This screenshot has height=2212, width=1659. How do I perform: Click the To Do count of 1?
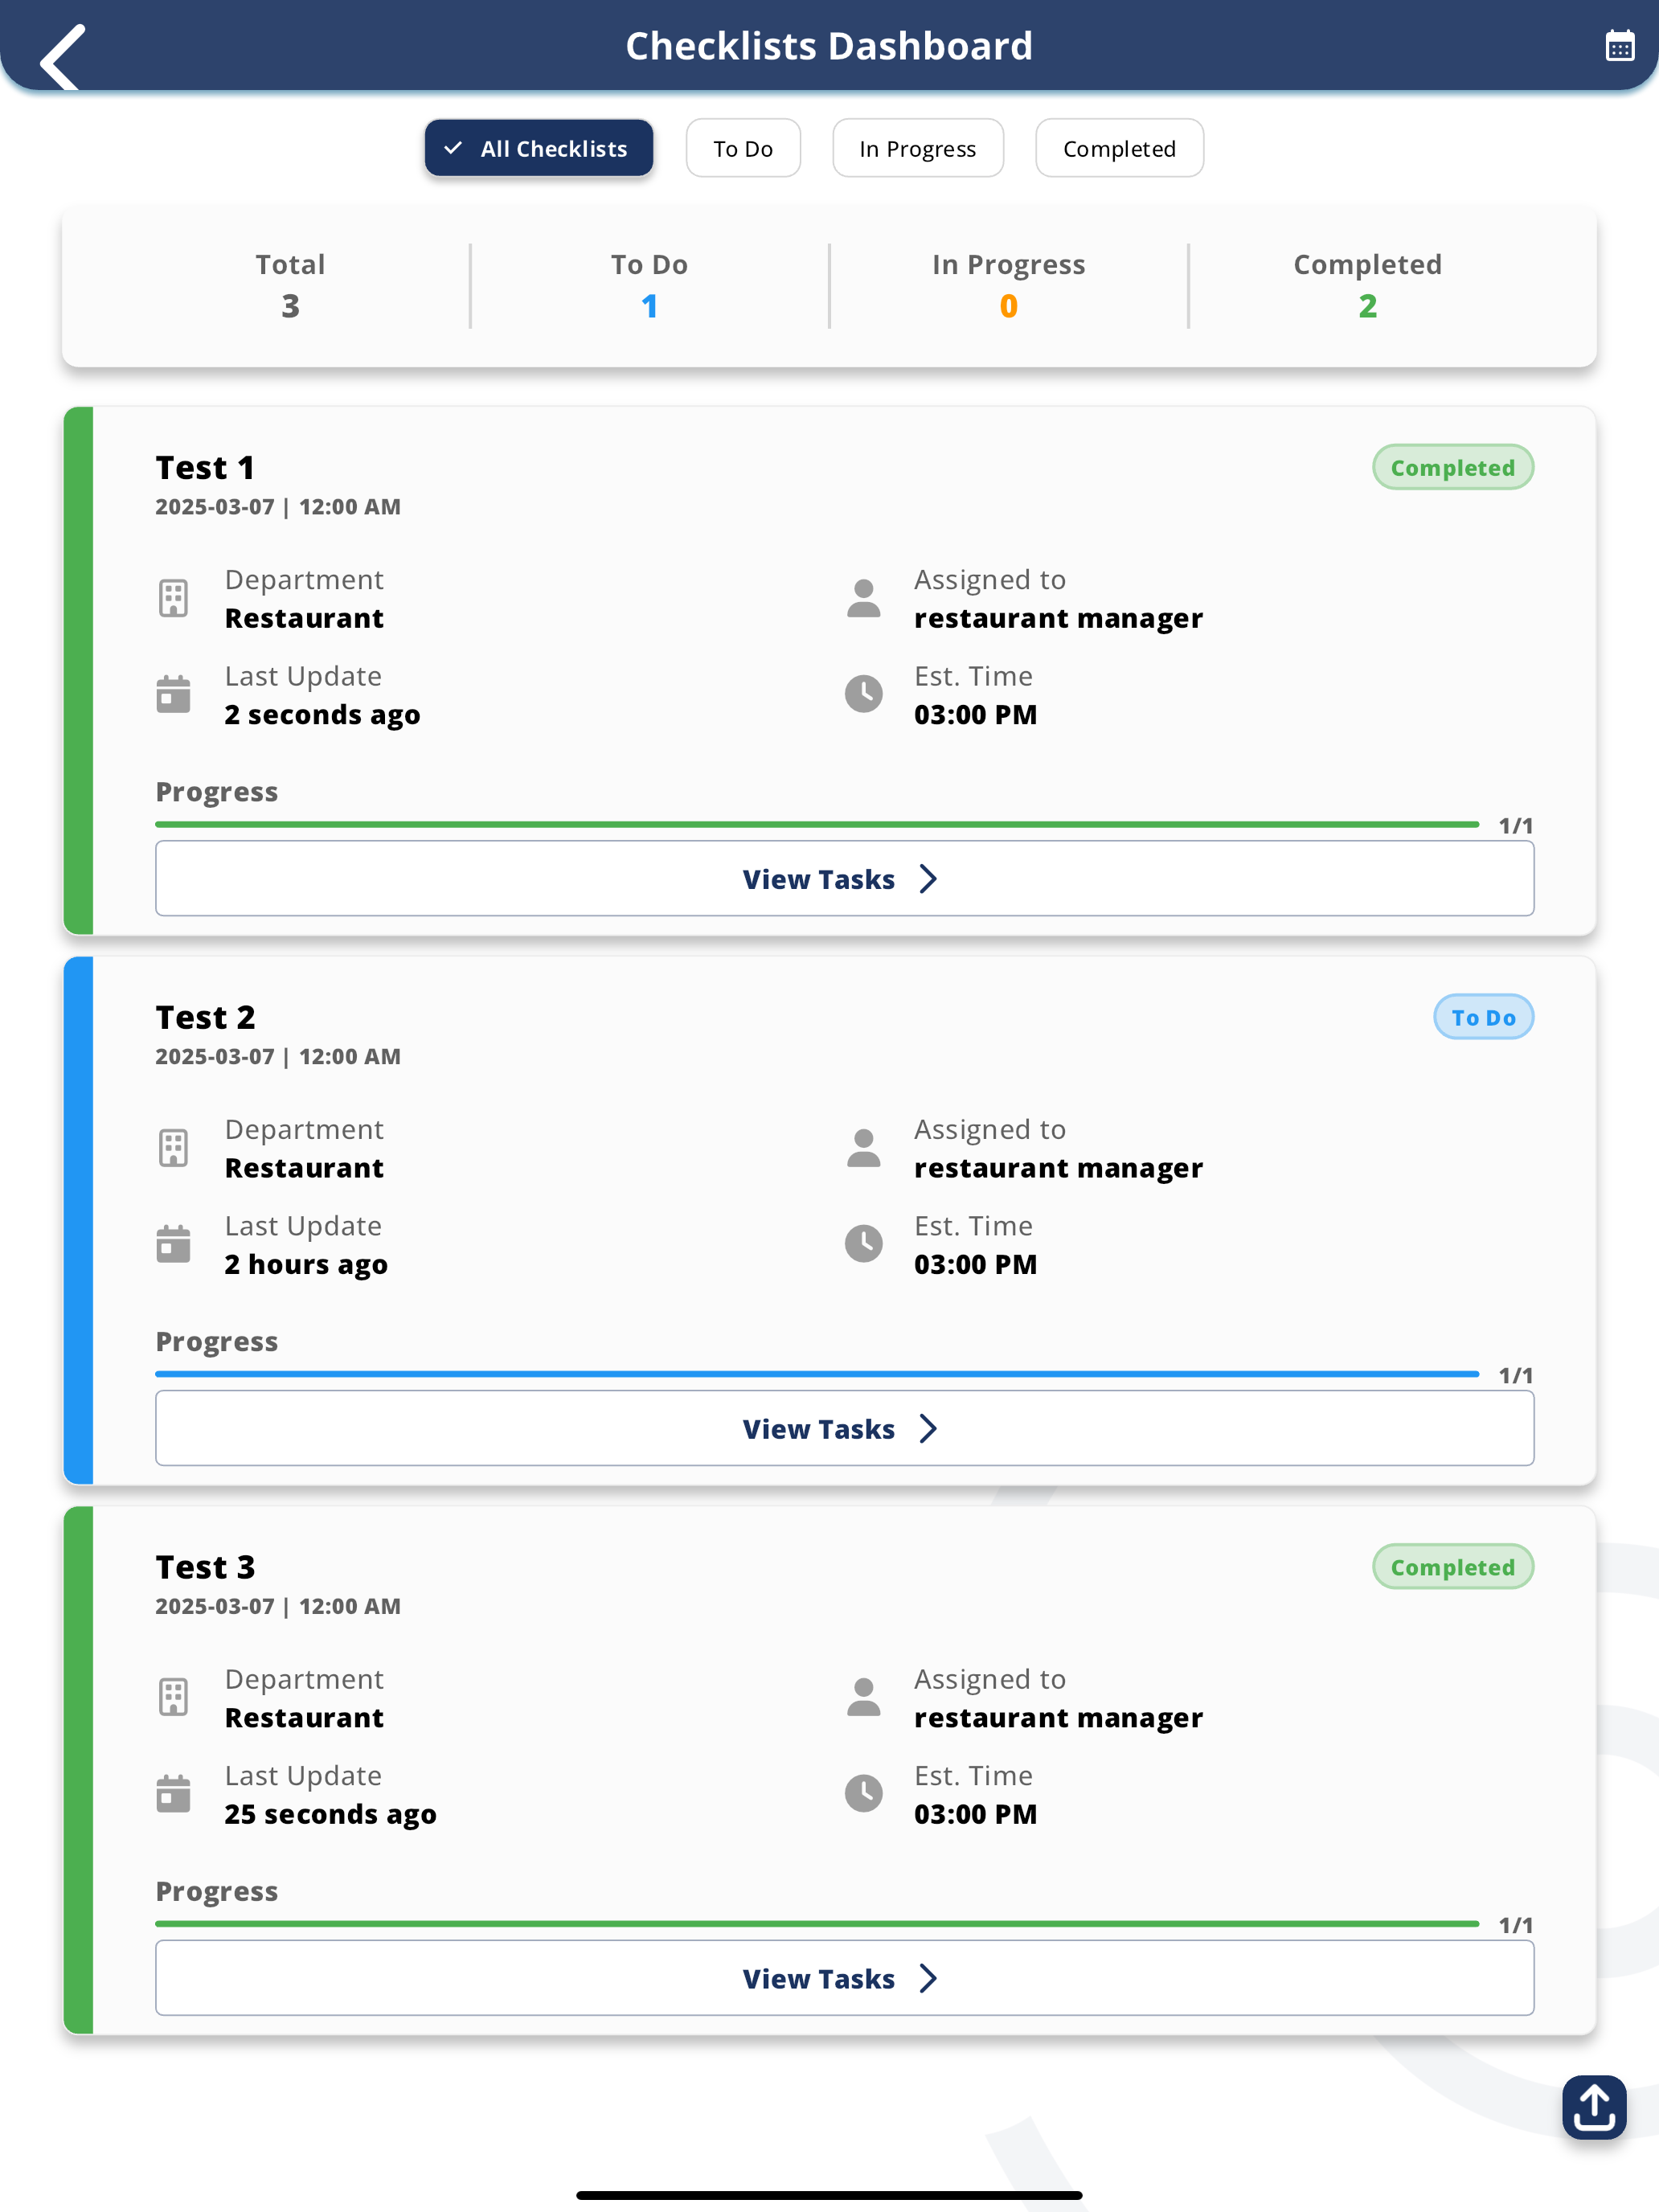[x=650, y=306]
